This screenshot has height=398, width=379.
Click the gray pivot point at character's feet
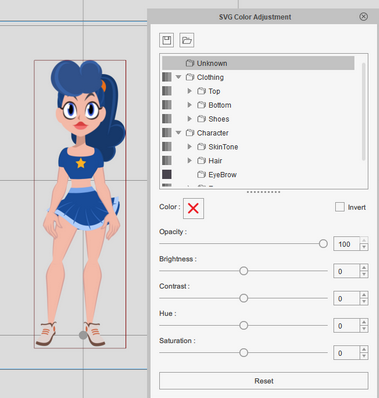(83, 335)
